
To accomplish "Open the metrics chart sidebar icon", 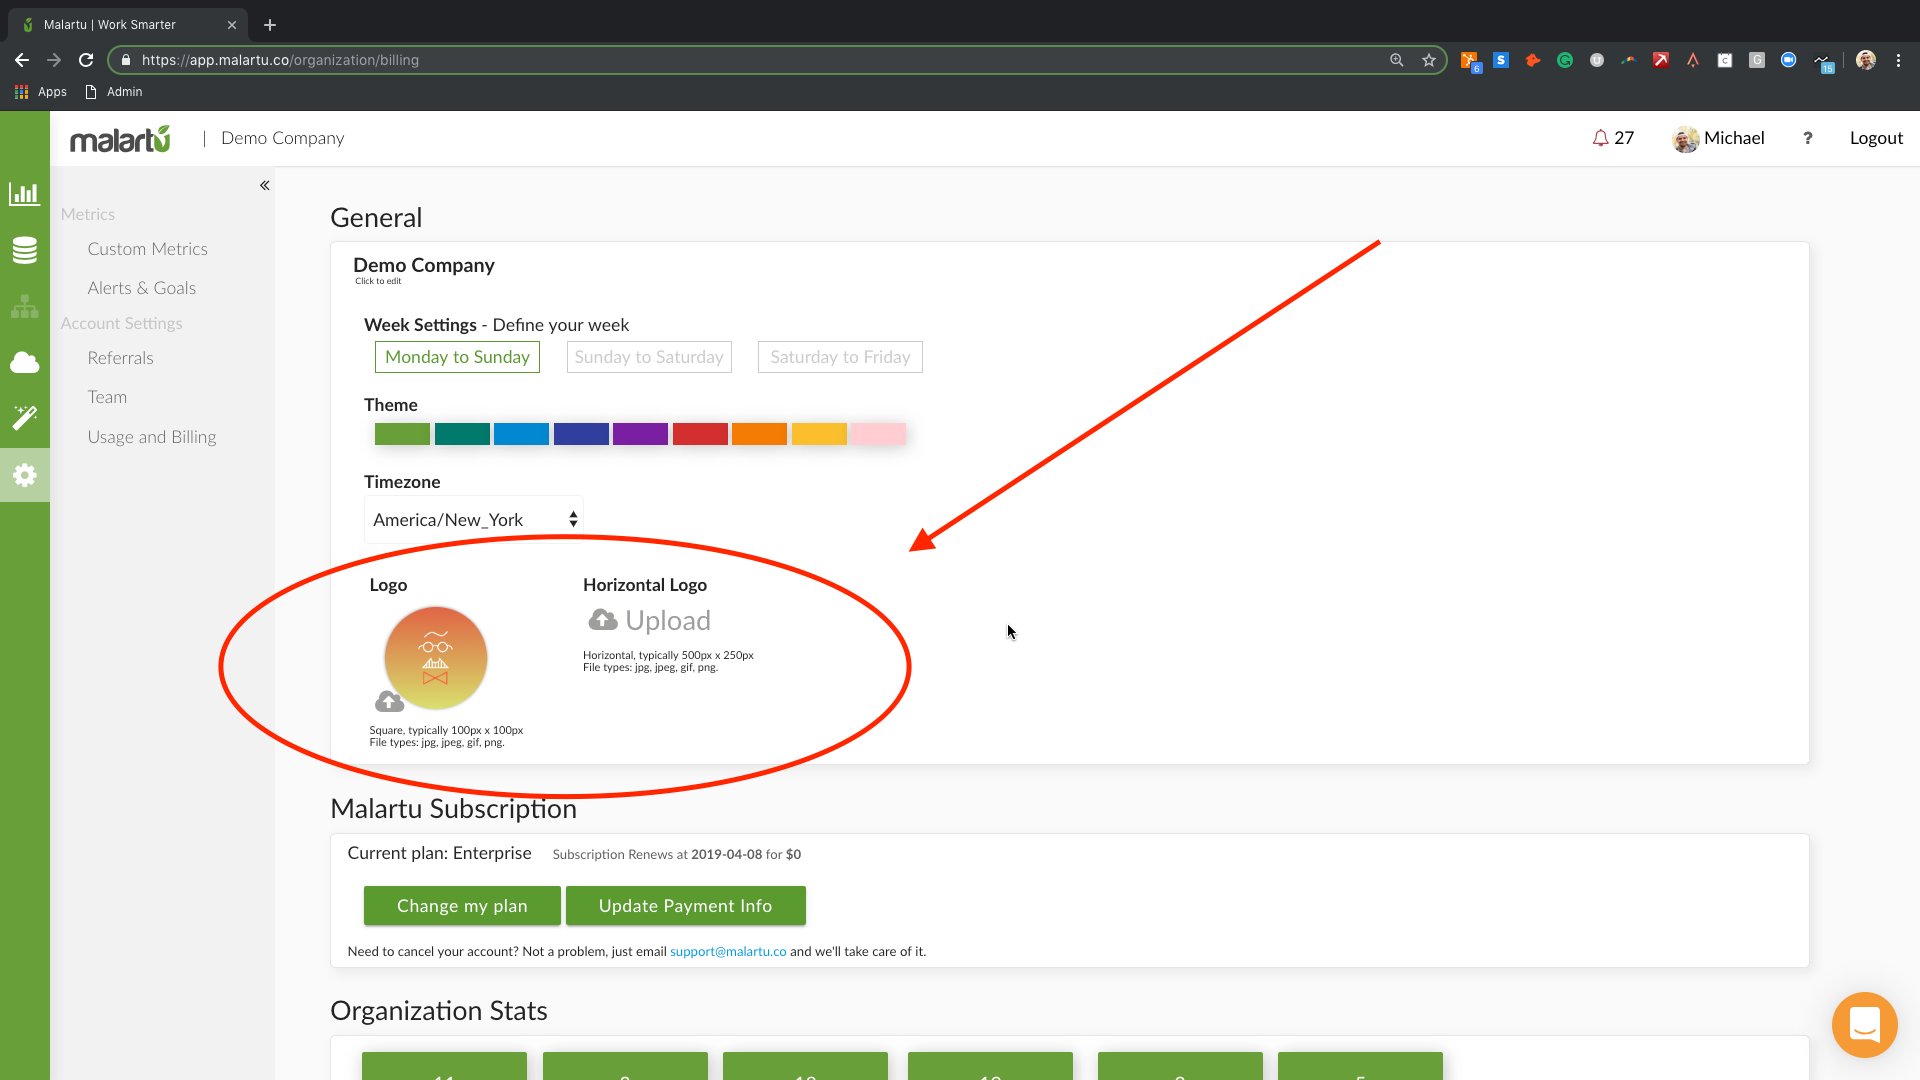I will click(24, 193).
